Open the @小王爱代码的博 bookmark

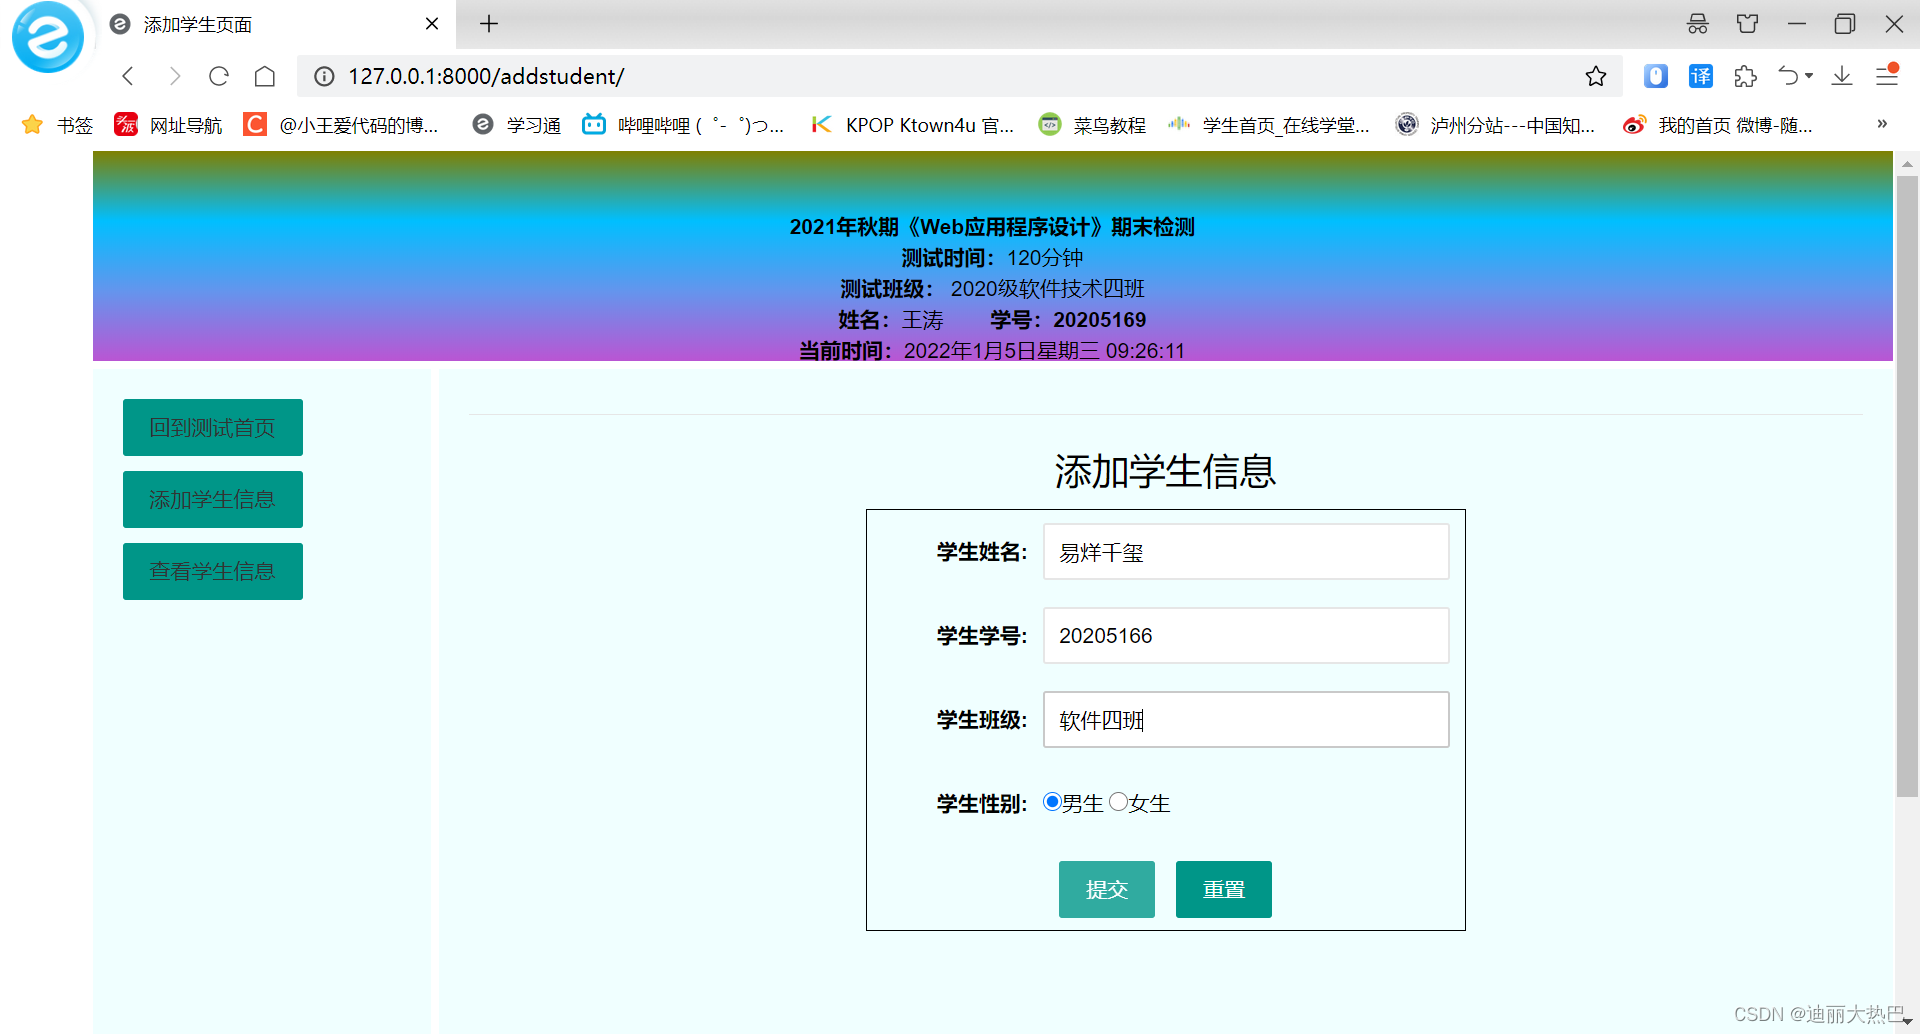342,125
